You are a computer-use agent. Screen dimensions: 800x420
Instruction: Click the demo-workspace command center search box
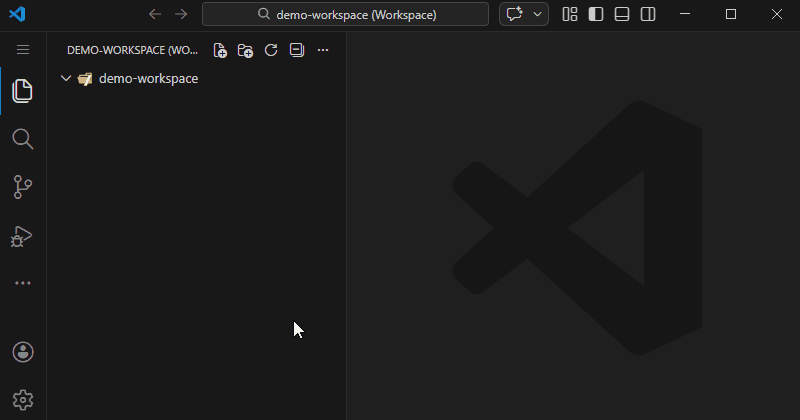pos(345,14)
